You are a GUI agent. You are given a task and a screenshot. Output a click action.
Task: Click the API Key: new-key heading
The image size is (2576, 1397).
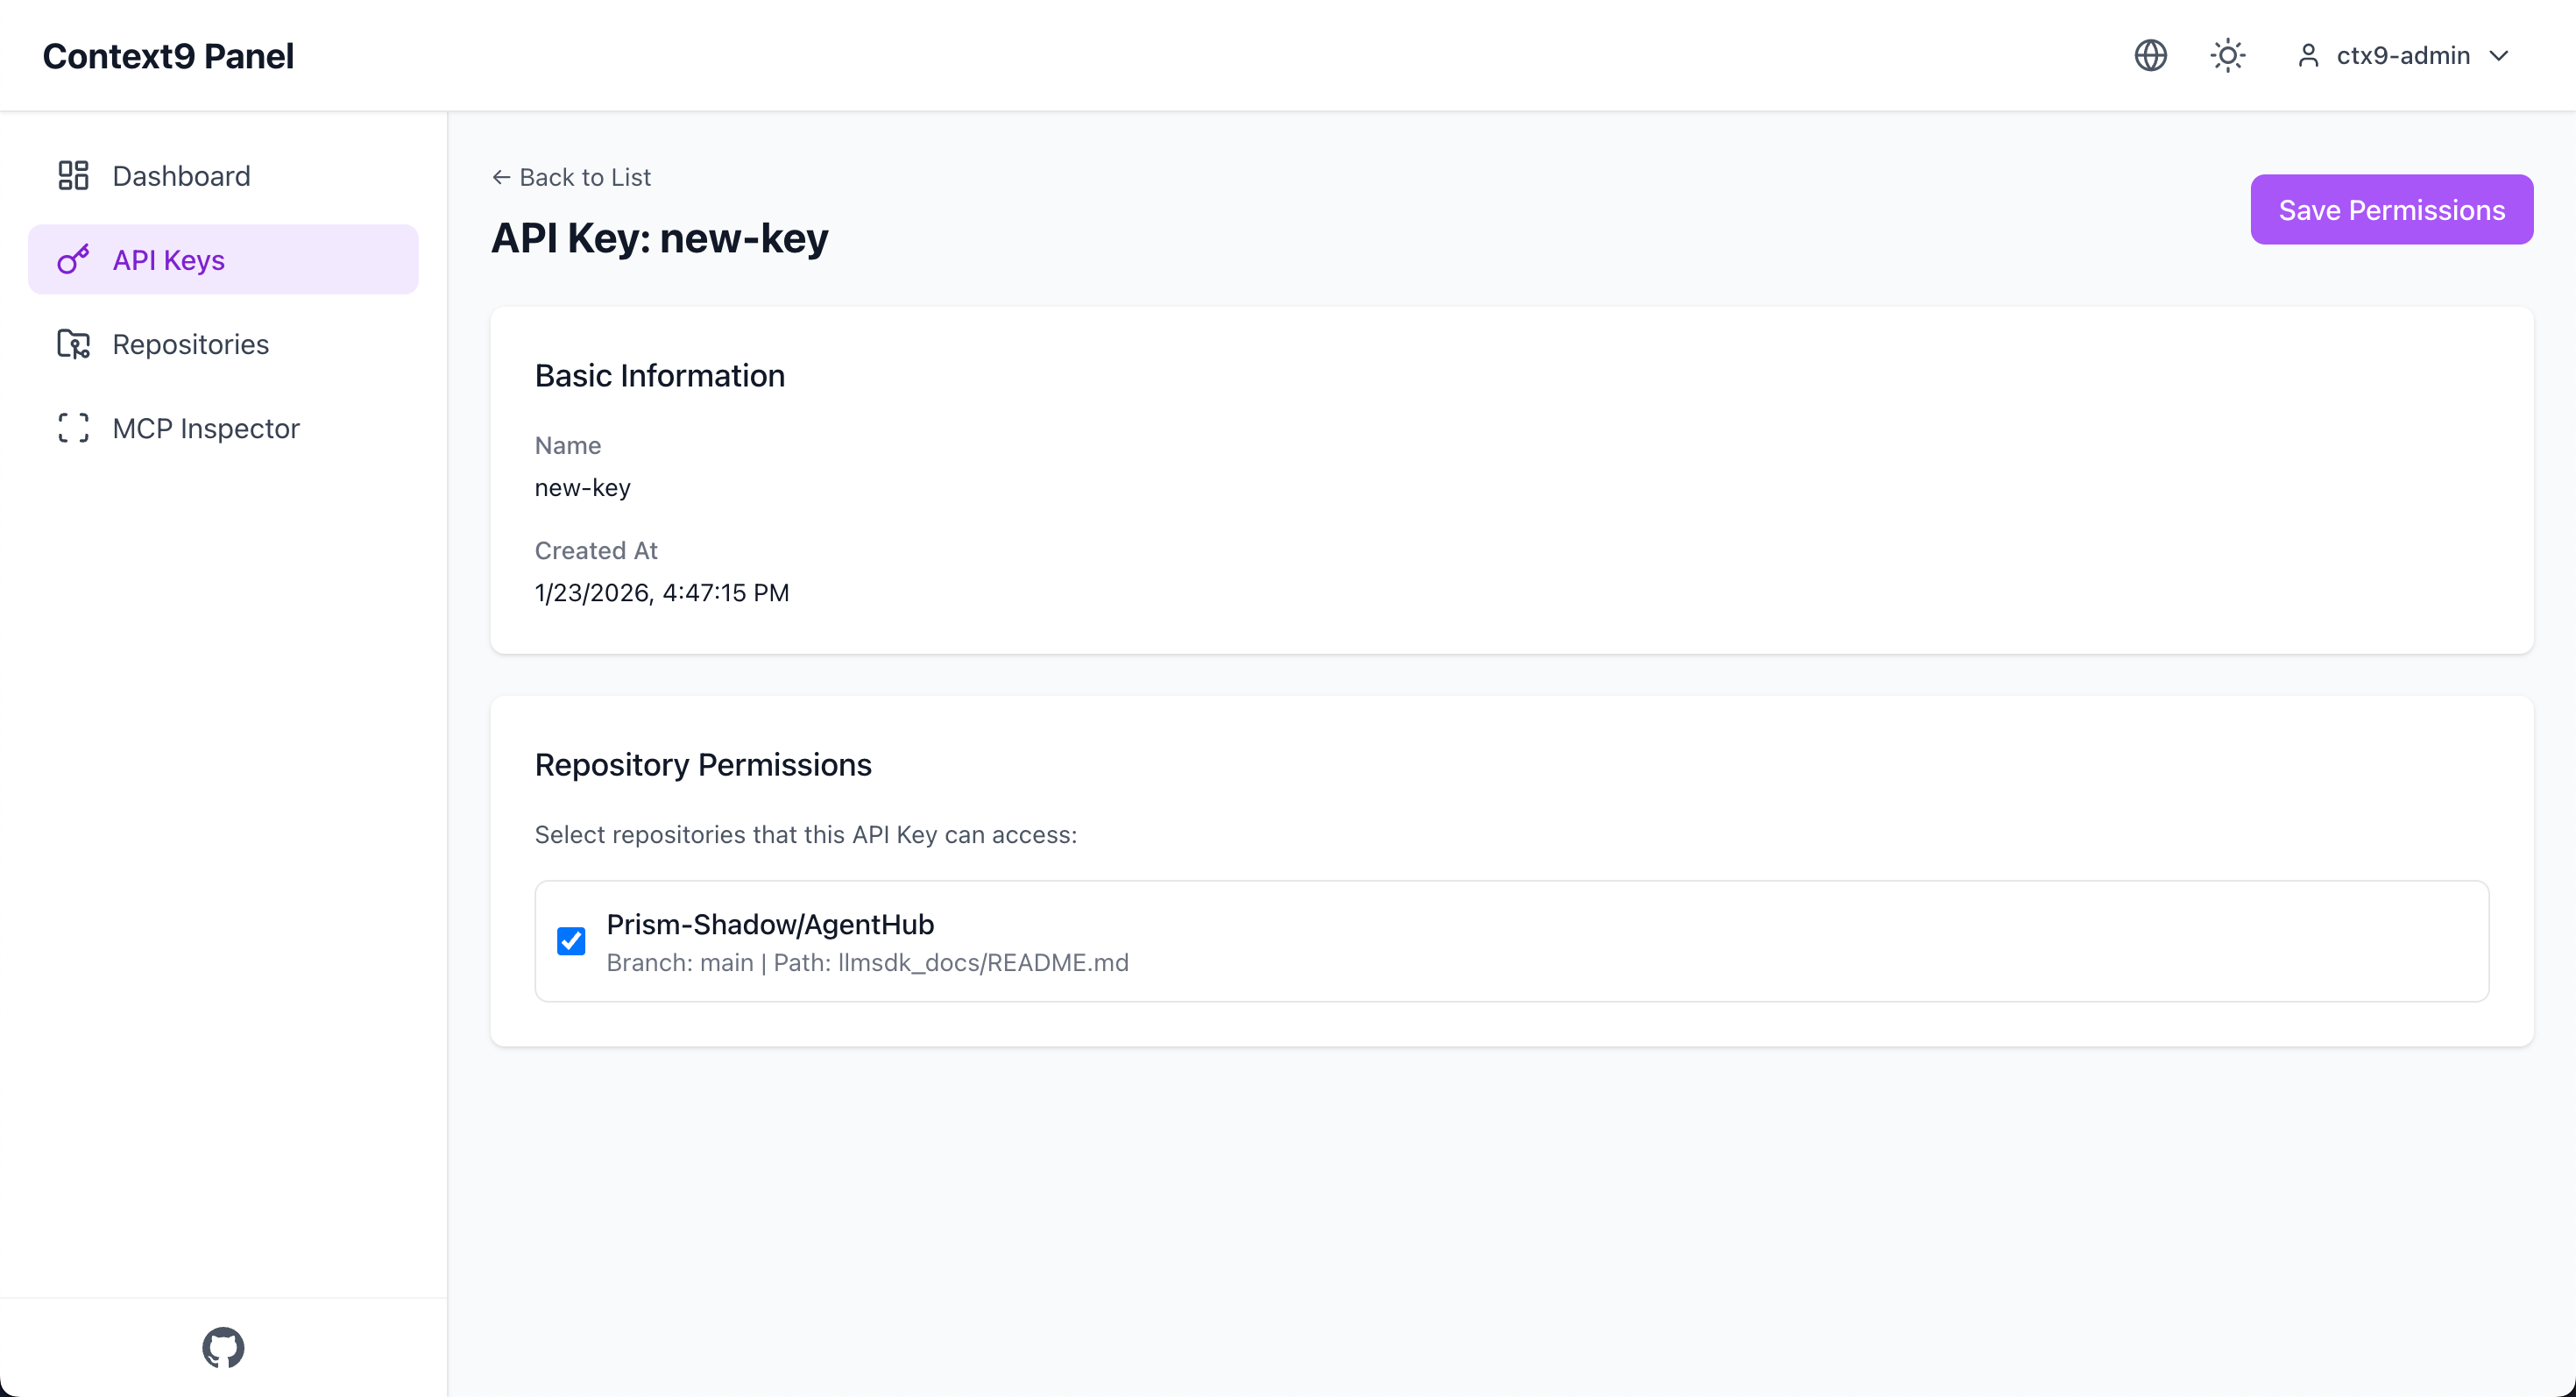659,238
